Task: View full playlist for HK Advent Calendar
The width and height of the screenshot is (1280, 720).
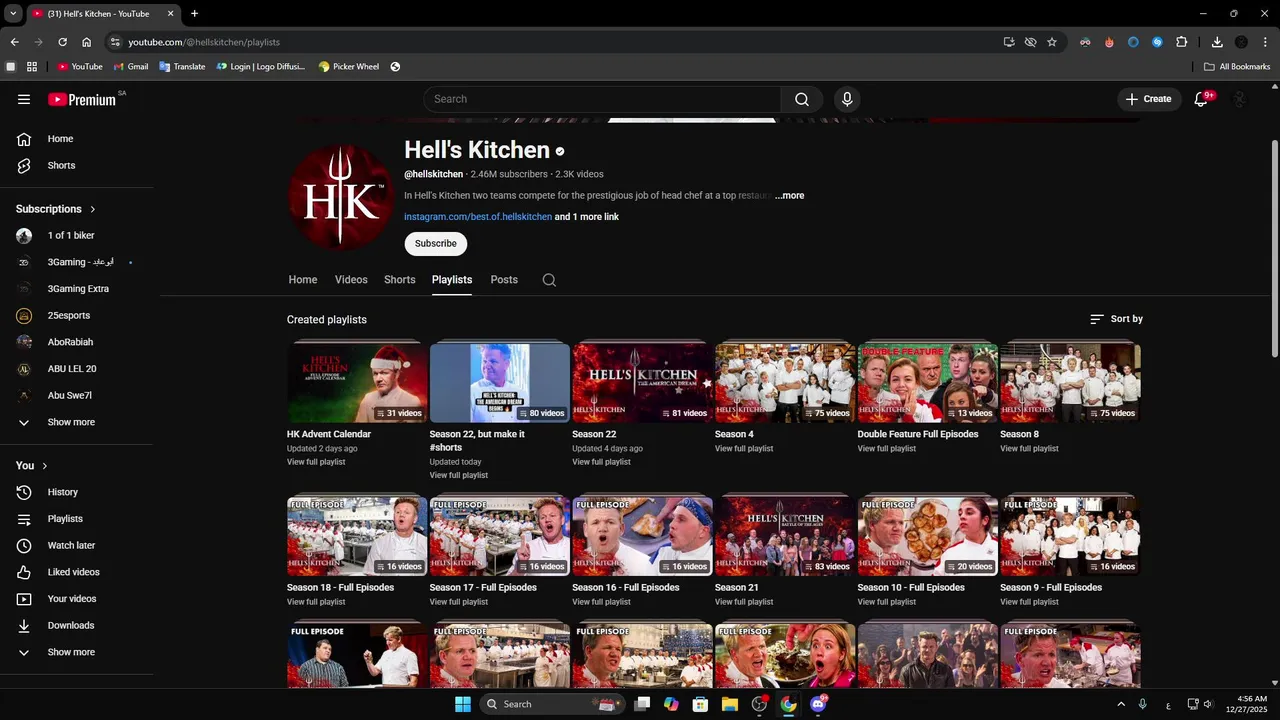Action: tap(316, 462)
